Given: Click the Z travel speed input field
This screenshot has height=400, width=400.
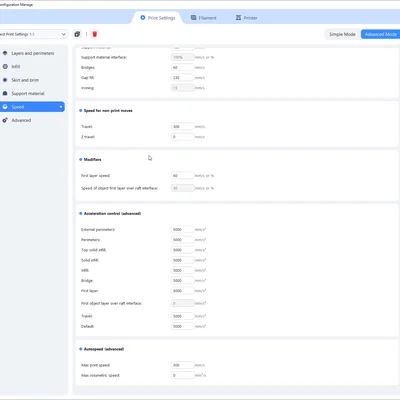Looking at the screenshot, I should pyautogui.click(x=182, y=137).
